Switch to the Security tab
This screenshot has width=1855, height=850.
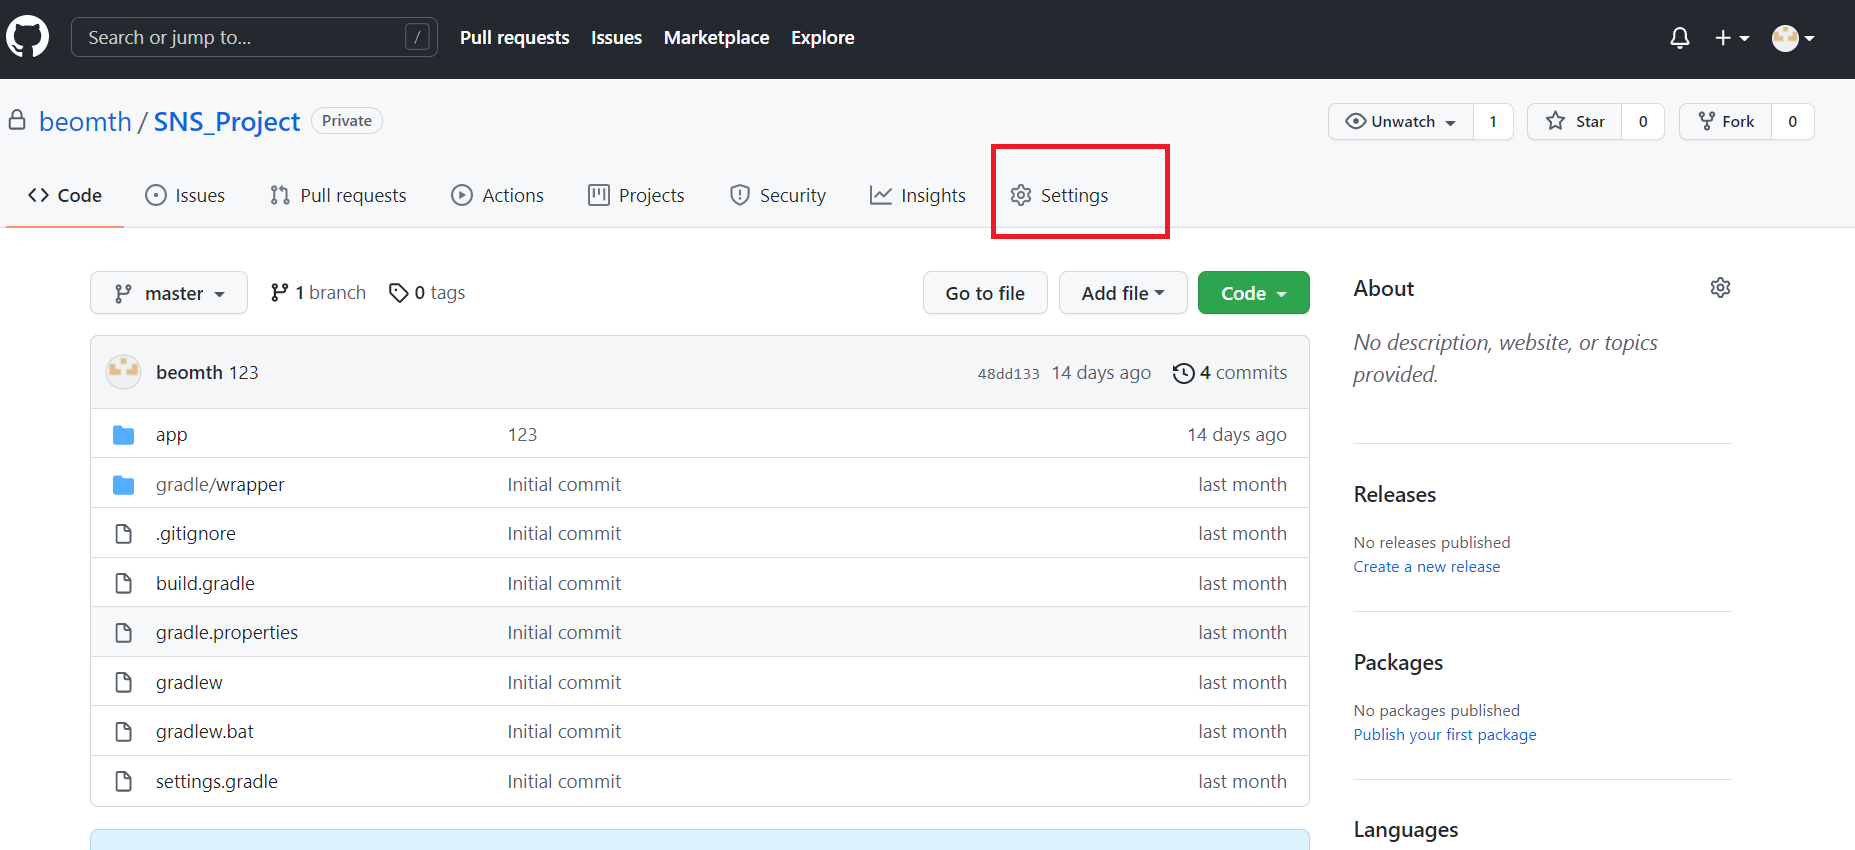pyautogui.click(x=778, y=195)
